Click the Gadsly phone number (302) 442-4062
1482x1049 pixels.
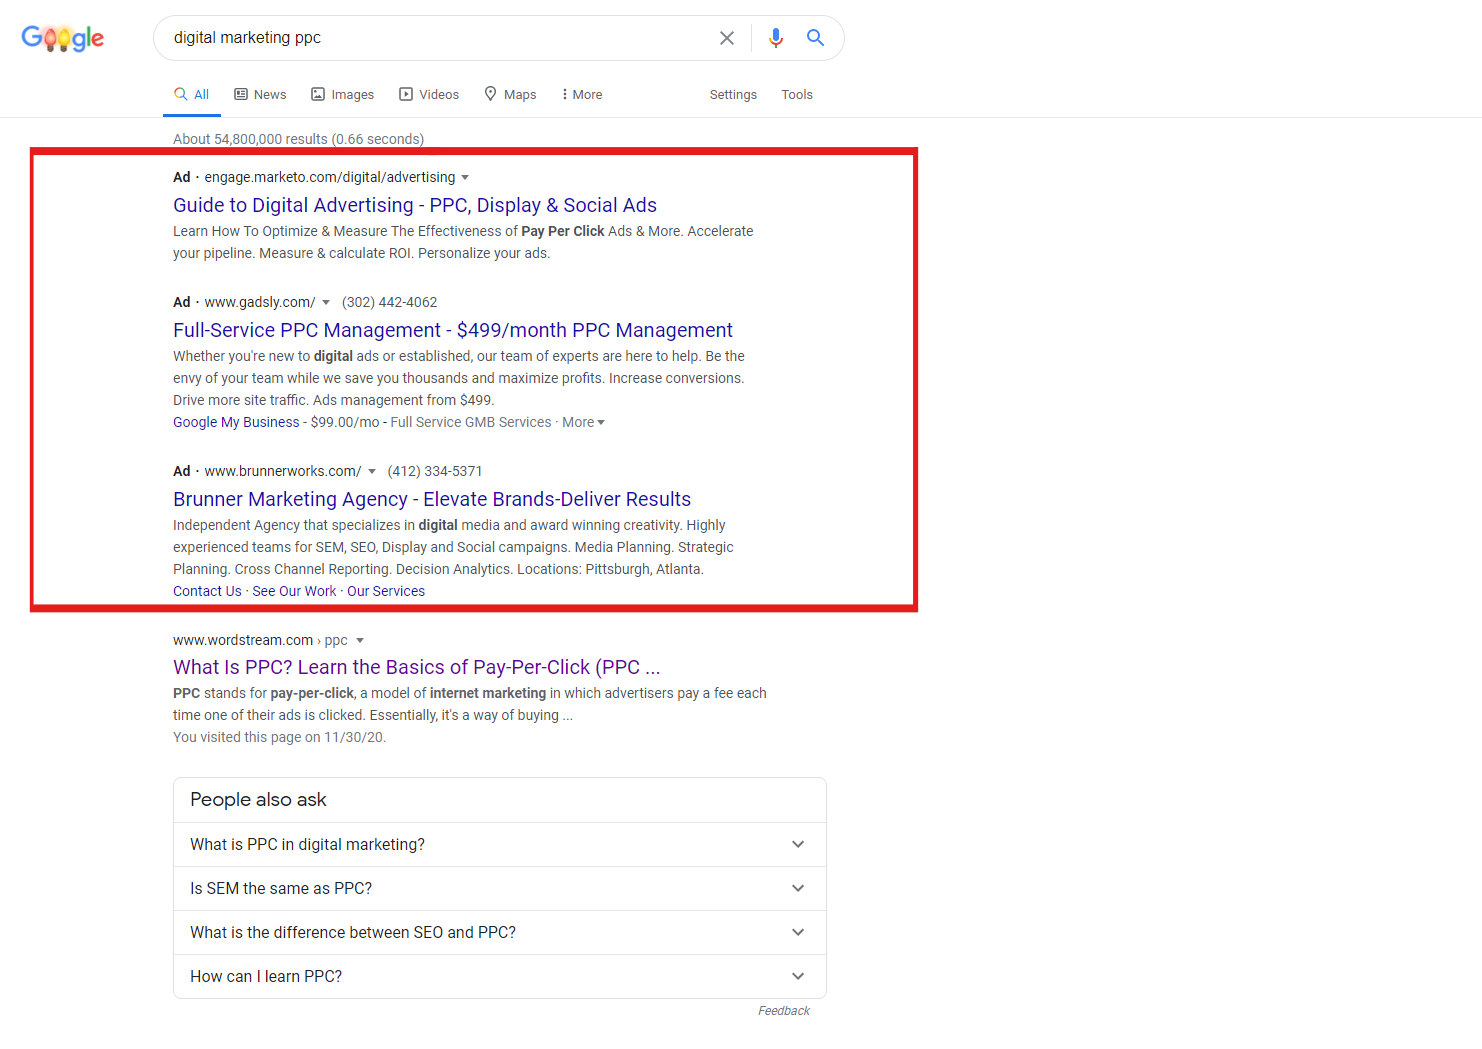pyautogui.click(x=390, y=302)
